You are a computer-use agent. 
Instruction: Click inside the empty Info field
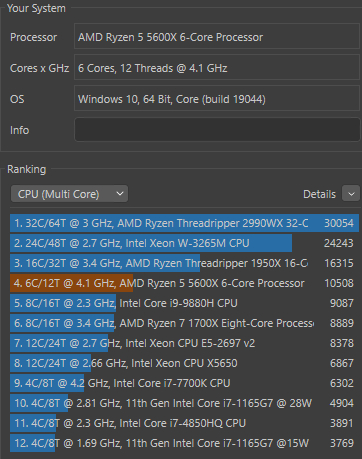tap(217, 130)
